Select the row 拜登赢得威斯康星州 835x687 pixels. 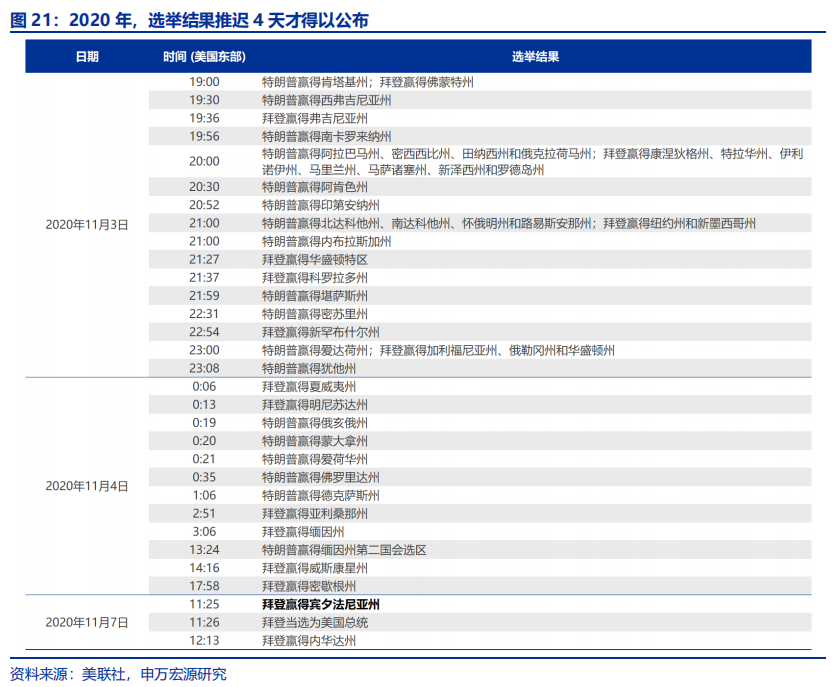[480, 567]
